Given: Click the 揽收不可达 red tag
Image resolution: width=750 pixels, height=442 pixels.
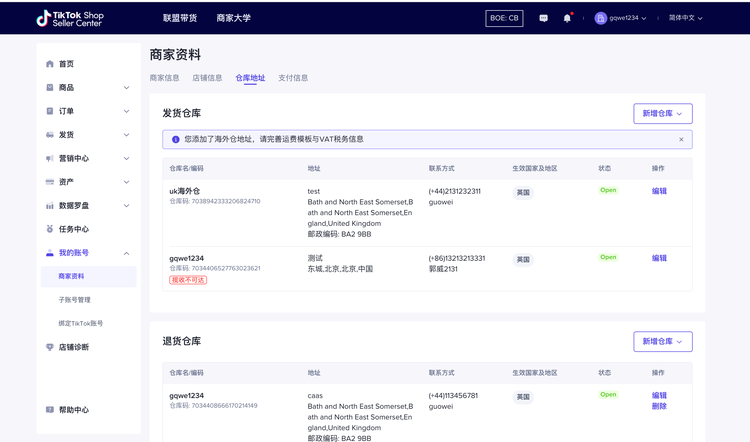Looking at the screenshot, I should tap(188, 280).
